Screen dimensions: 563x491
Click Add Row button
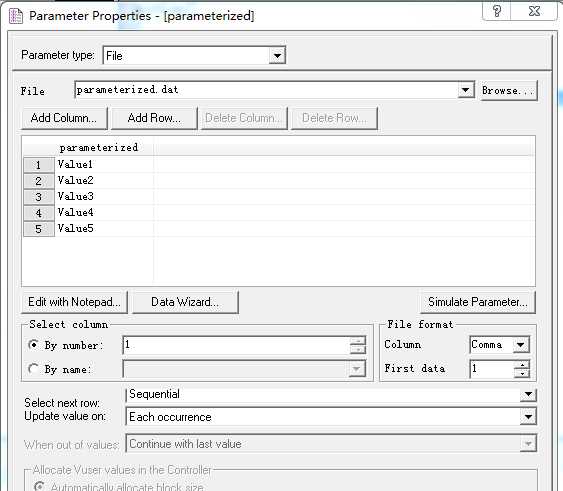click(154, 118)
